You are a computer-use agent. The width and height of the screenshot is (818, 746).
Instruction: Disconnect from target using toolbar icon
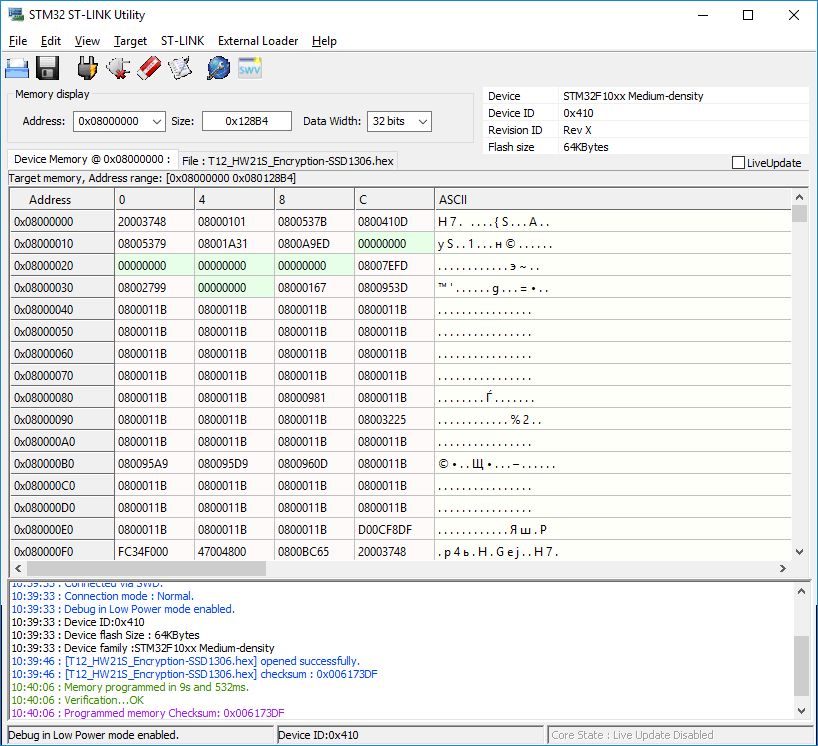(119, 68)
